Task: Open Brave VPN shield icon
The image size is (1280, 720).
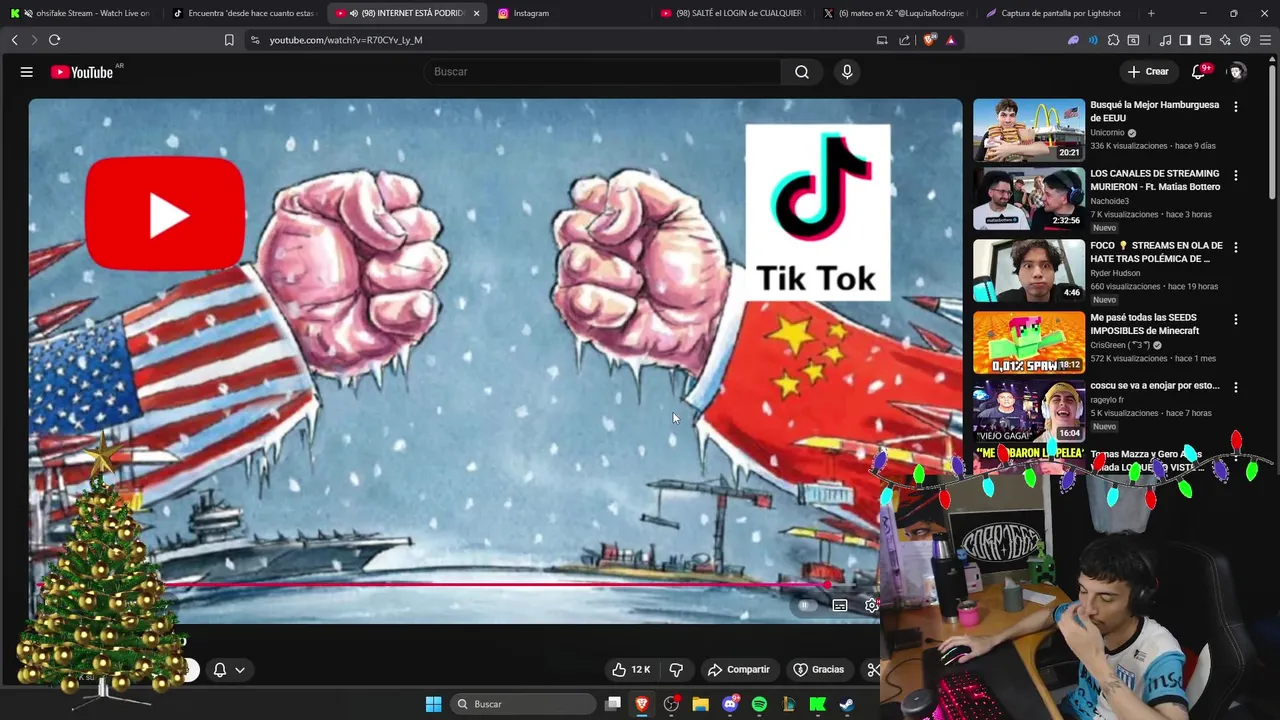Action: click(x=1245, y=40)
